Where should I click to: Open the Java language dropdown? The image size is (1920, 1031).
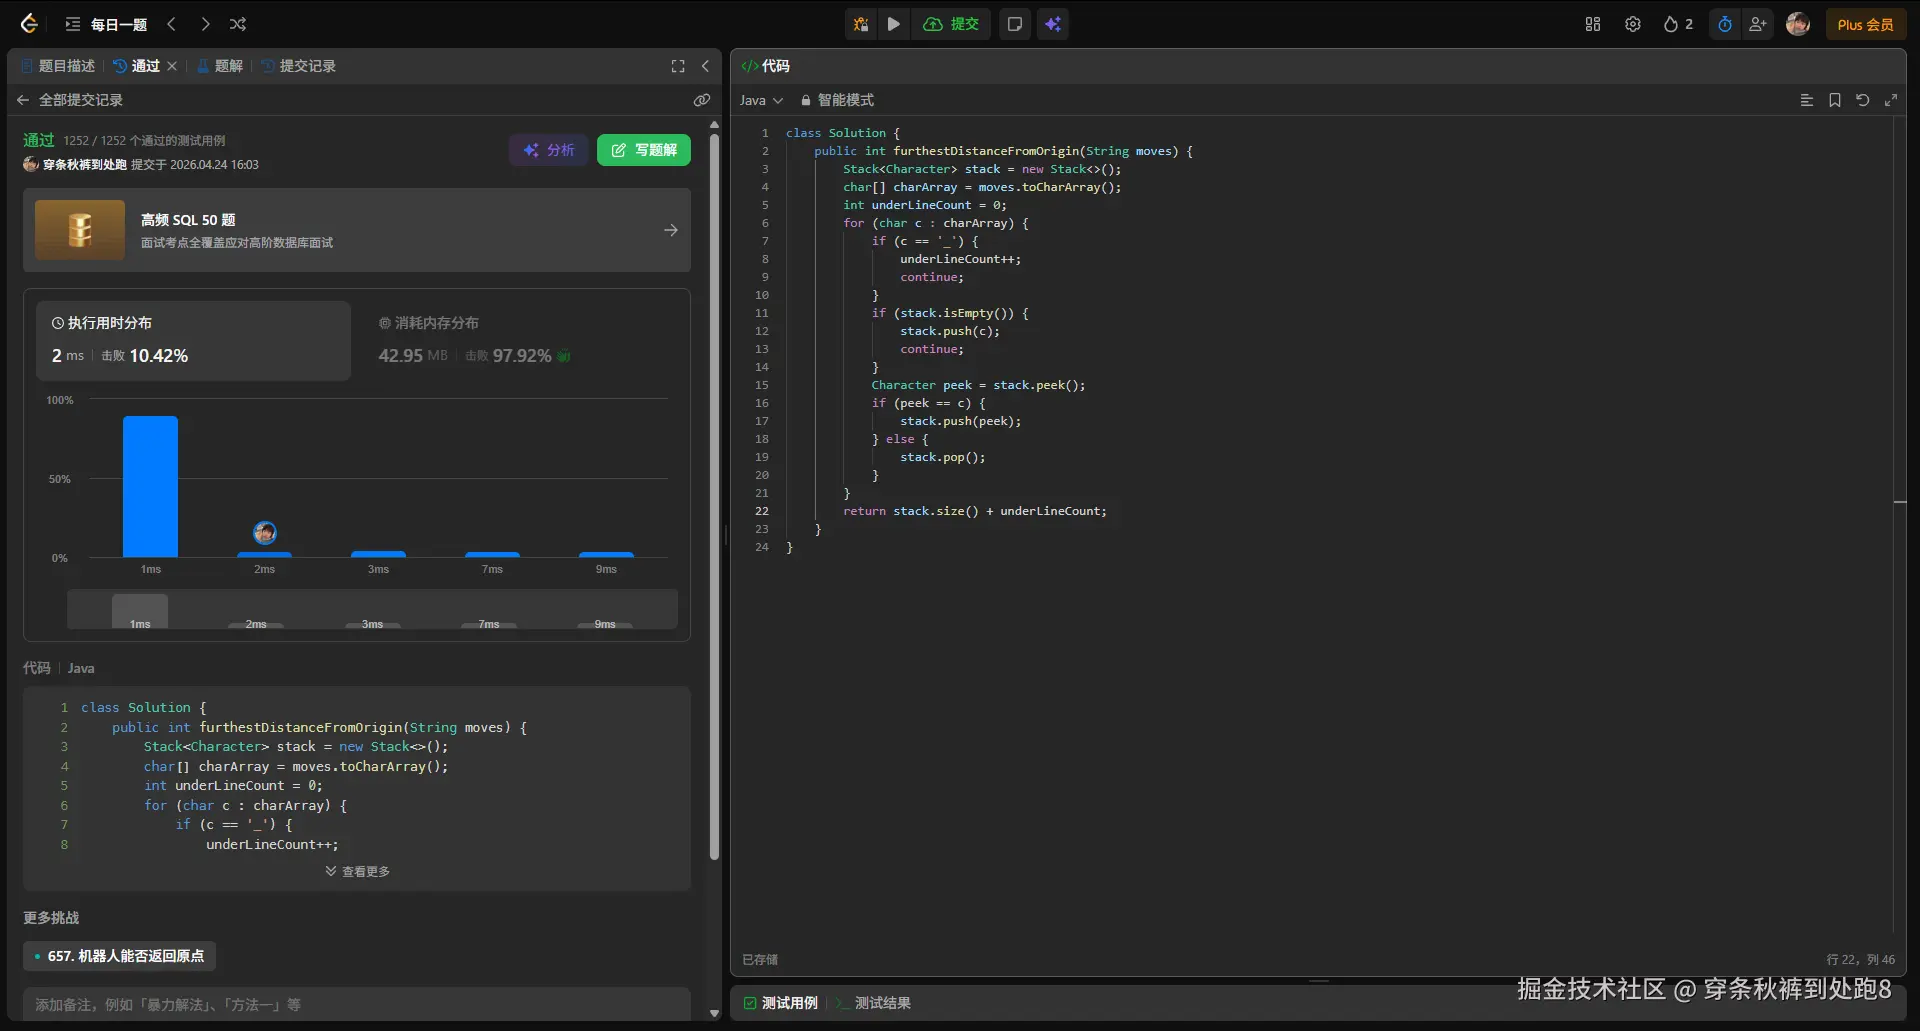(x=761, y=100)
